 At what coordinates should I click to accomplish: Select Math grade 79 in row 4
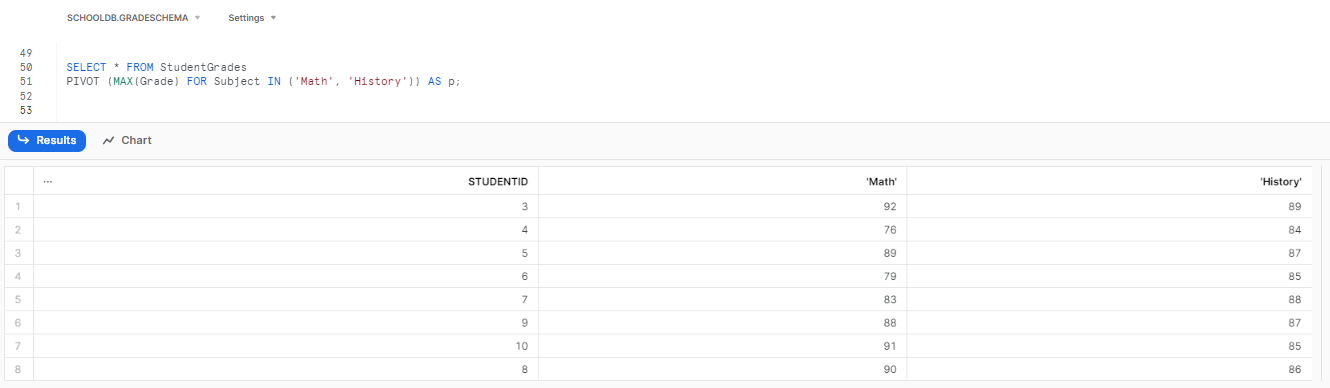(x=722, y=276)
